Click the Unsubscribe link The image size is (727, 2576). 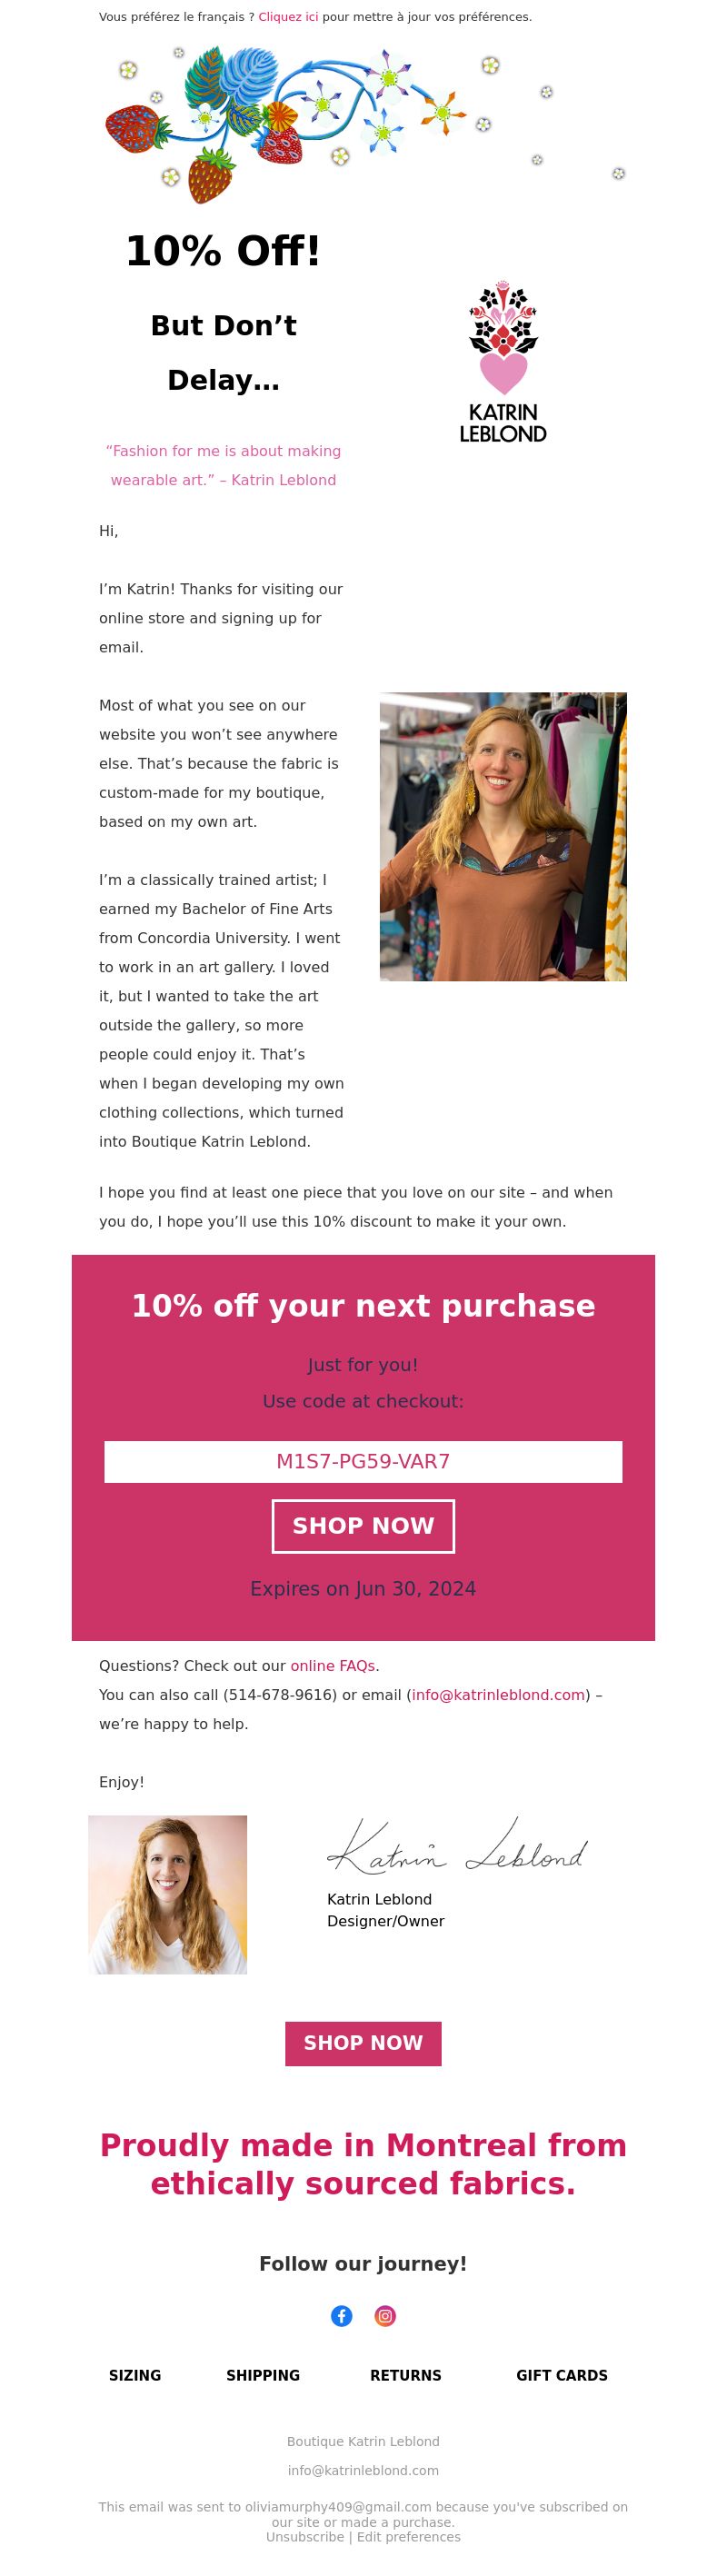tap(305, 2536)
